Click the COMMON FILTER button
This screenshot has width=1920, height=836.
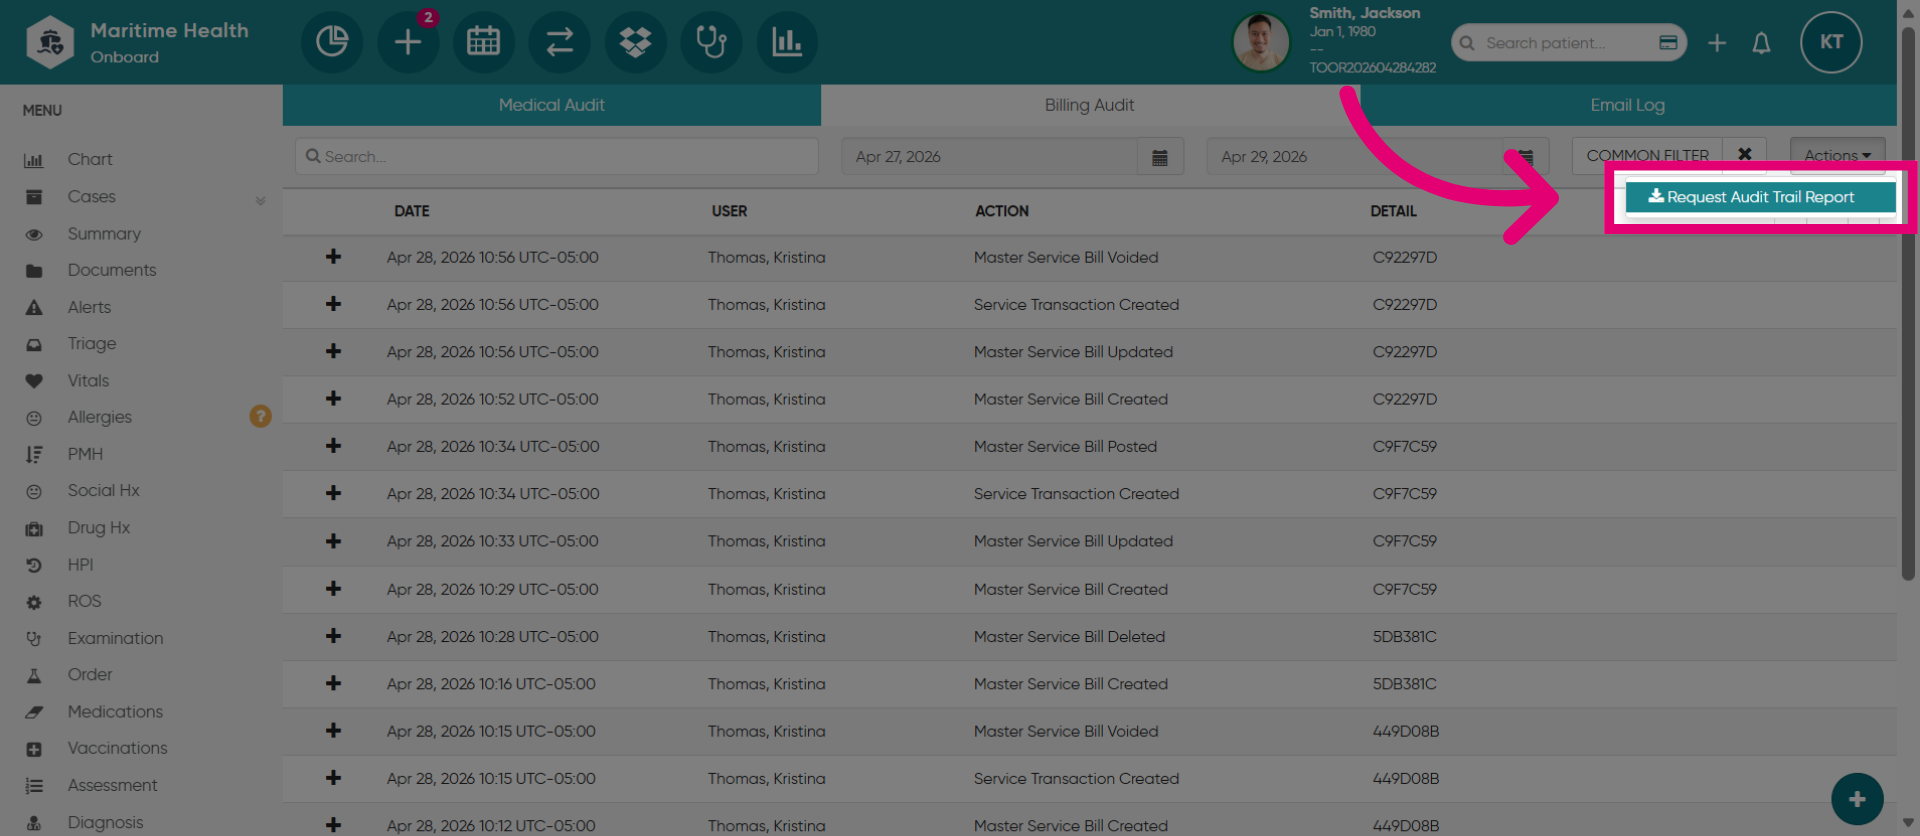(x=1647, y=155)
